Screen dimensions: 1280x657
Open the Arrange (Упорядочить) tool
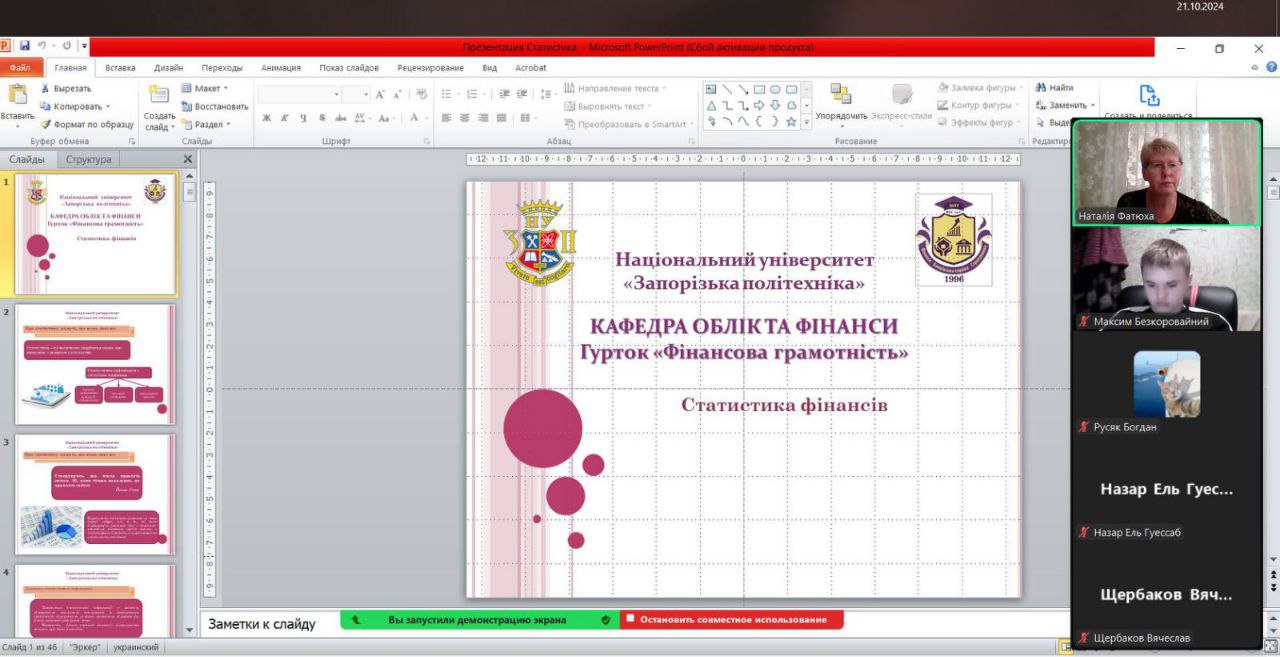(841, 95)
